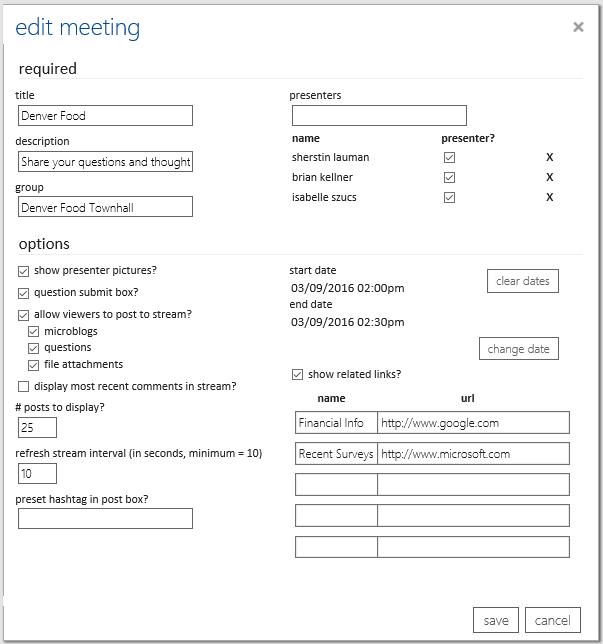
Task: Uncheck presenter box for sherstin lauman
Action: tap(449, 158)
